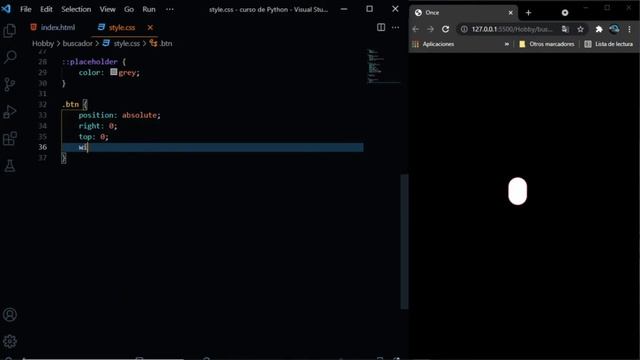Open editor More Actions ellipsis
Image resolution: width=640 pixels, height=360 pixels.
(x=396, y=27)
